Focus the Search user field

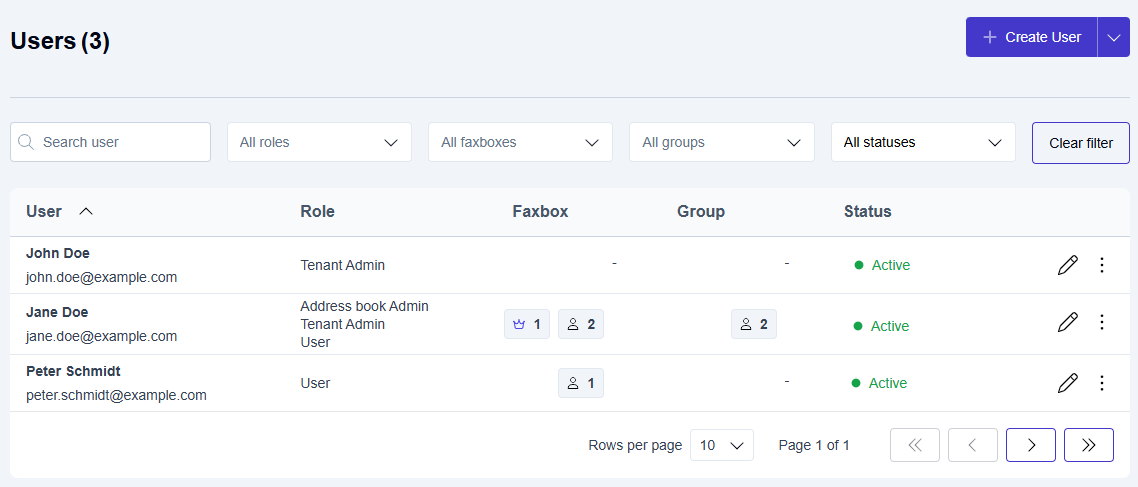(110, 142)
